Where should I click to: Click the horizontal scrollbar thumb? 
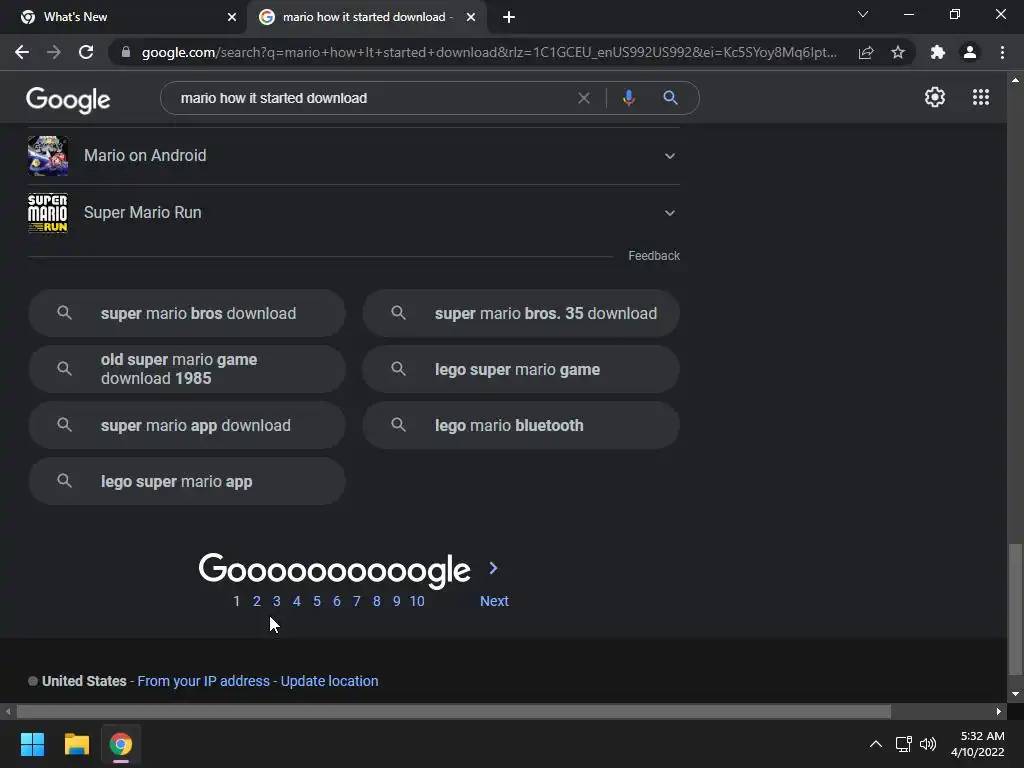pyautogui.click(x=454, y=712)
